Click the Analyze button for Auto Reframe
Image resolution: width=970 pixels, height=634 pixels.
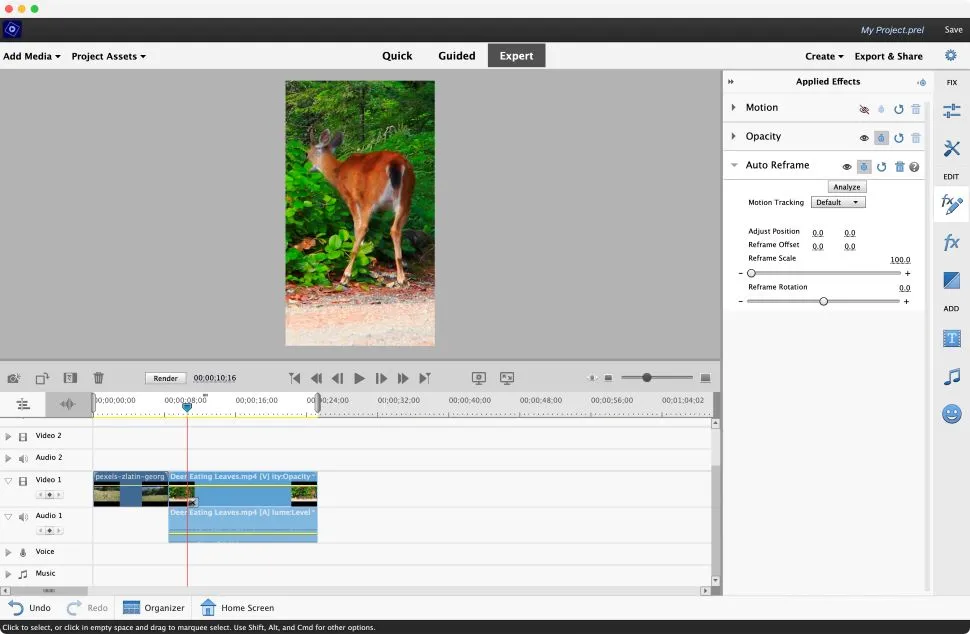pos(846,186)
